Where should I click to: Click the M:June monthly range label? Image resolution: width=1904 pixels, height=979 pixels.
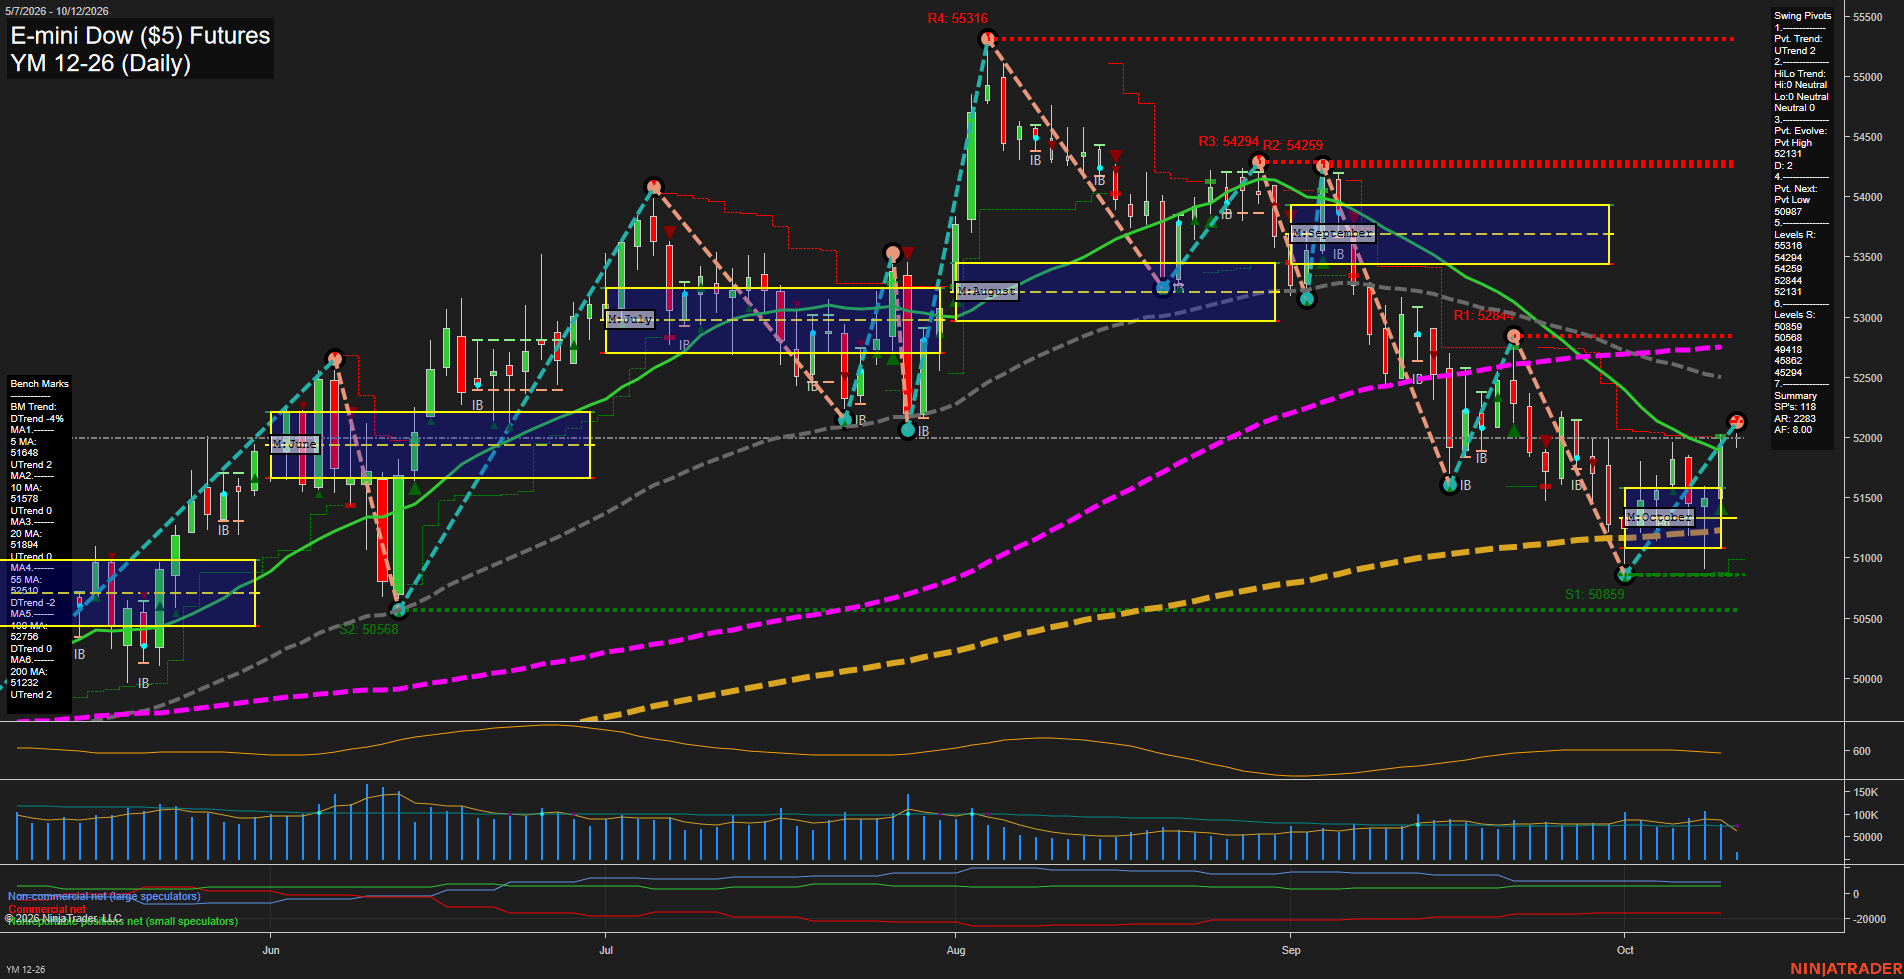click(294, 444)
